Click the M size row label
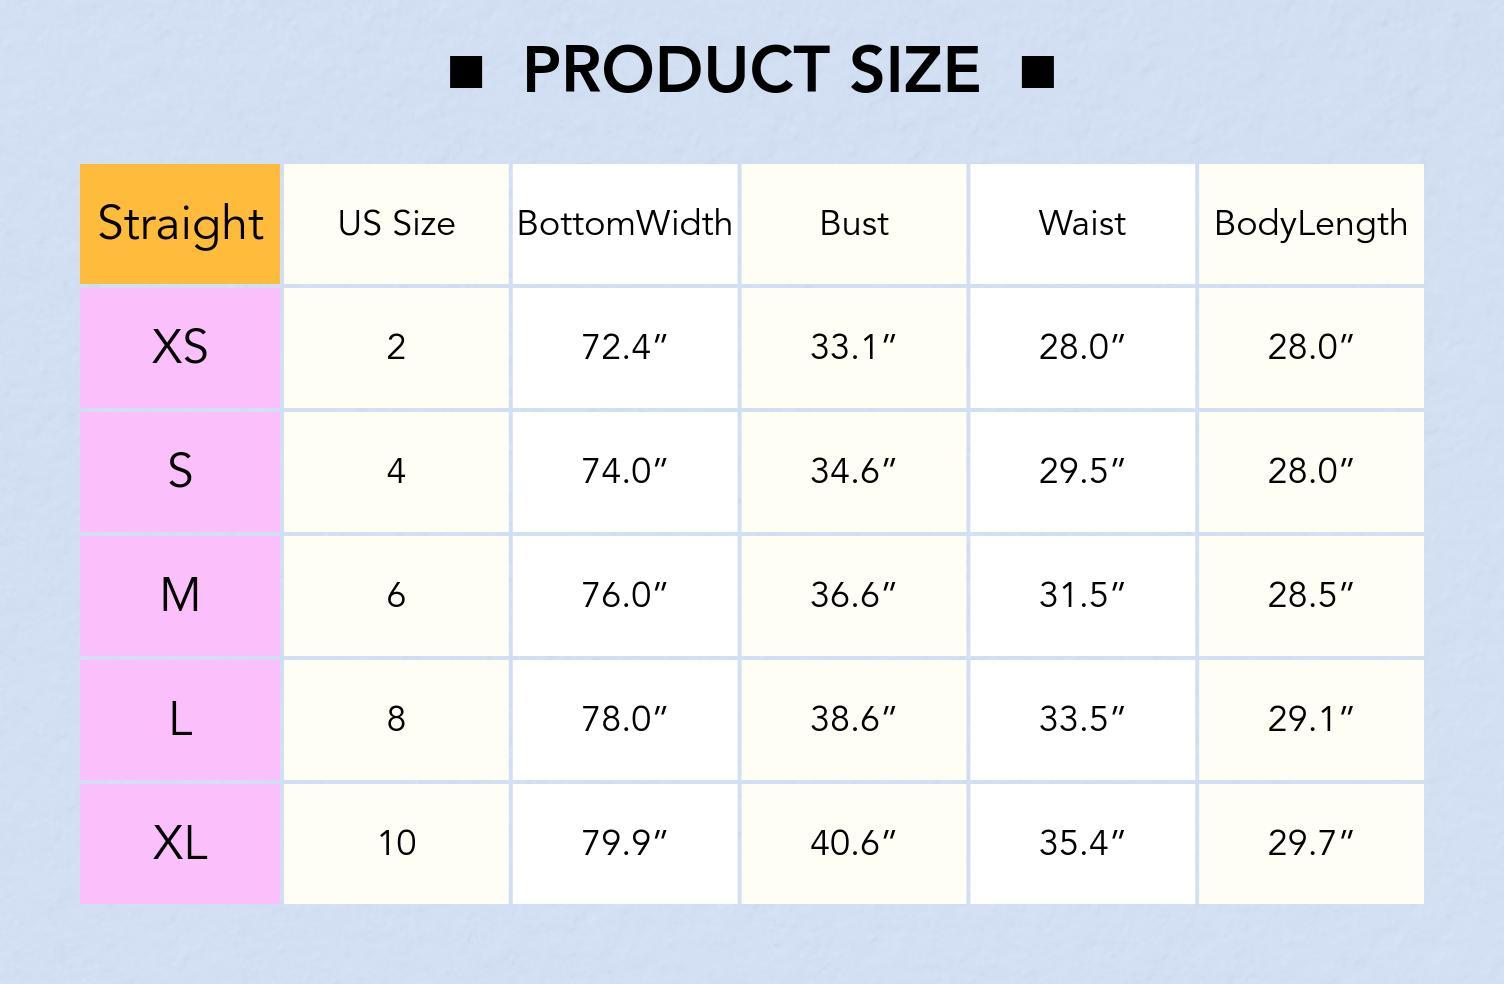Viewport: 1504px width, 984px height. point(180,595)
